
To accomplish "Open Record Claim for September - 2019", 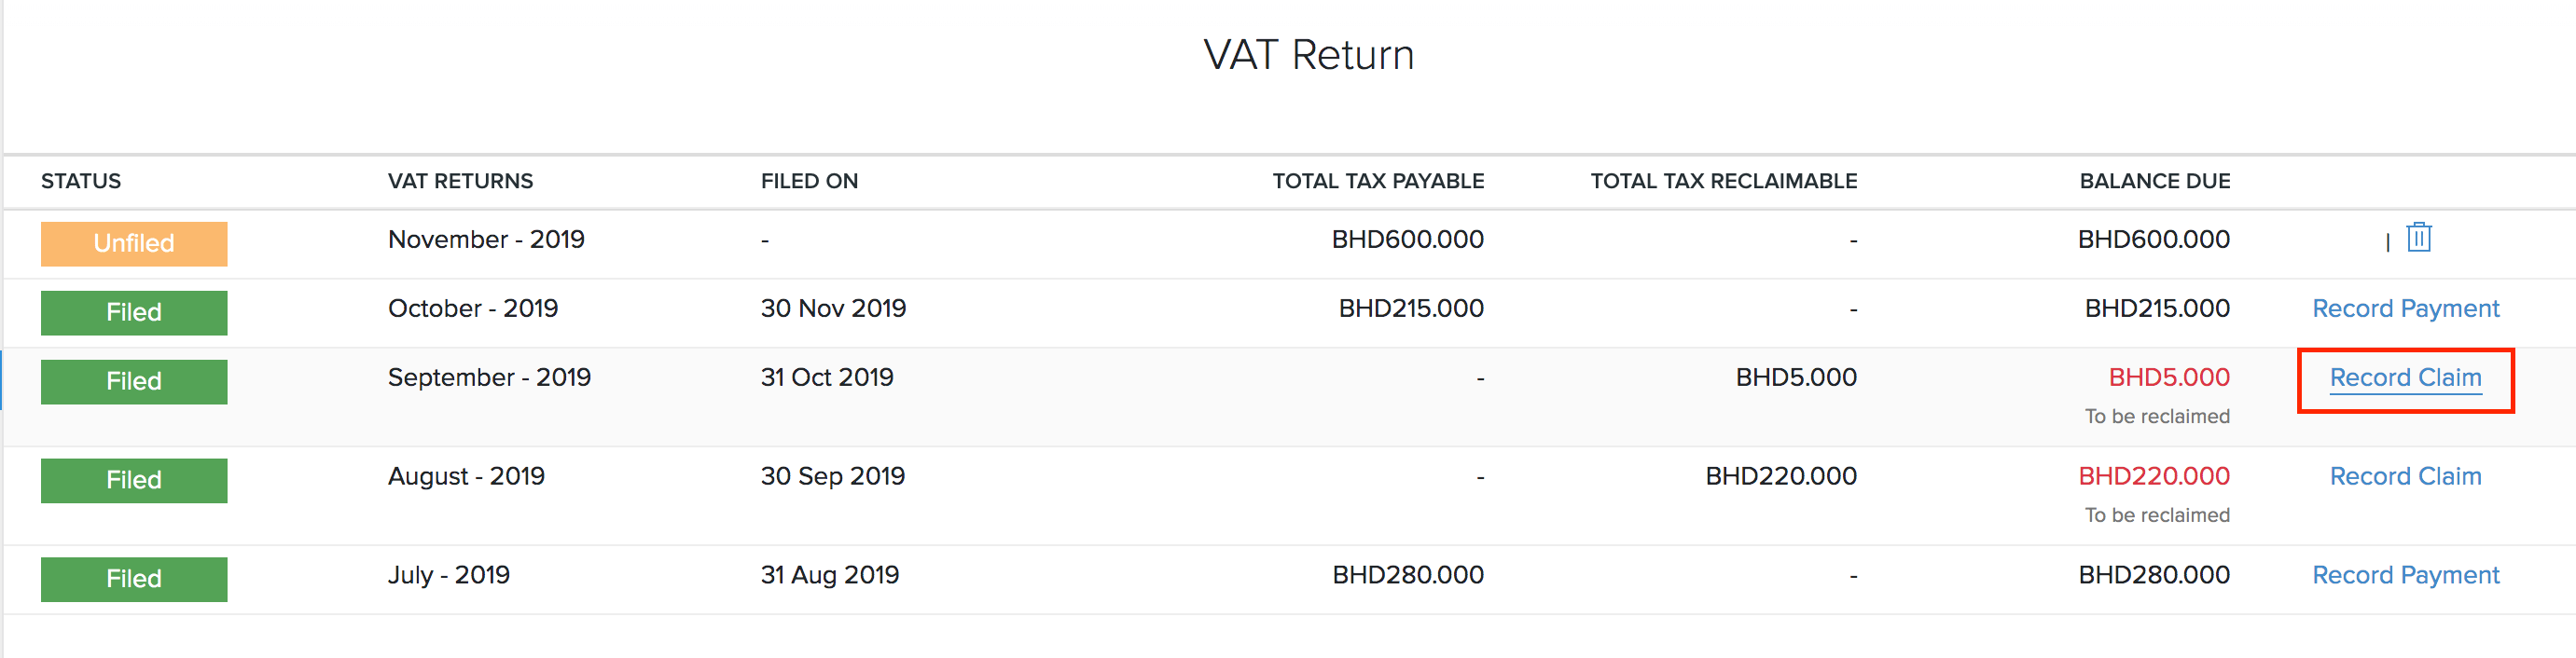I will click(x=2405, y=378).
